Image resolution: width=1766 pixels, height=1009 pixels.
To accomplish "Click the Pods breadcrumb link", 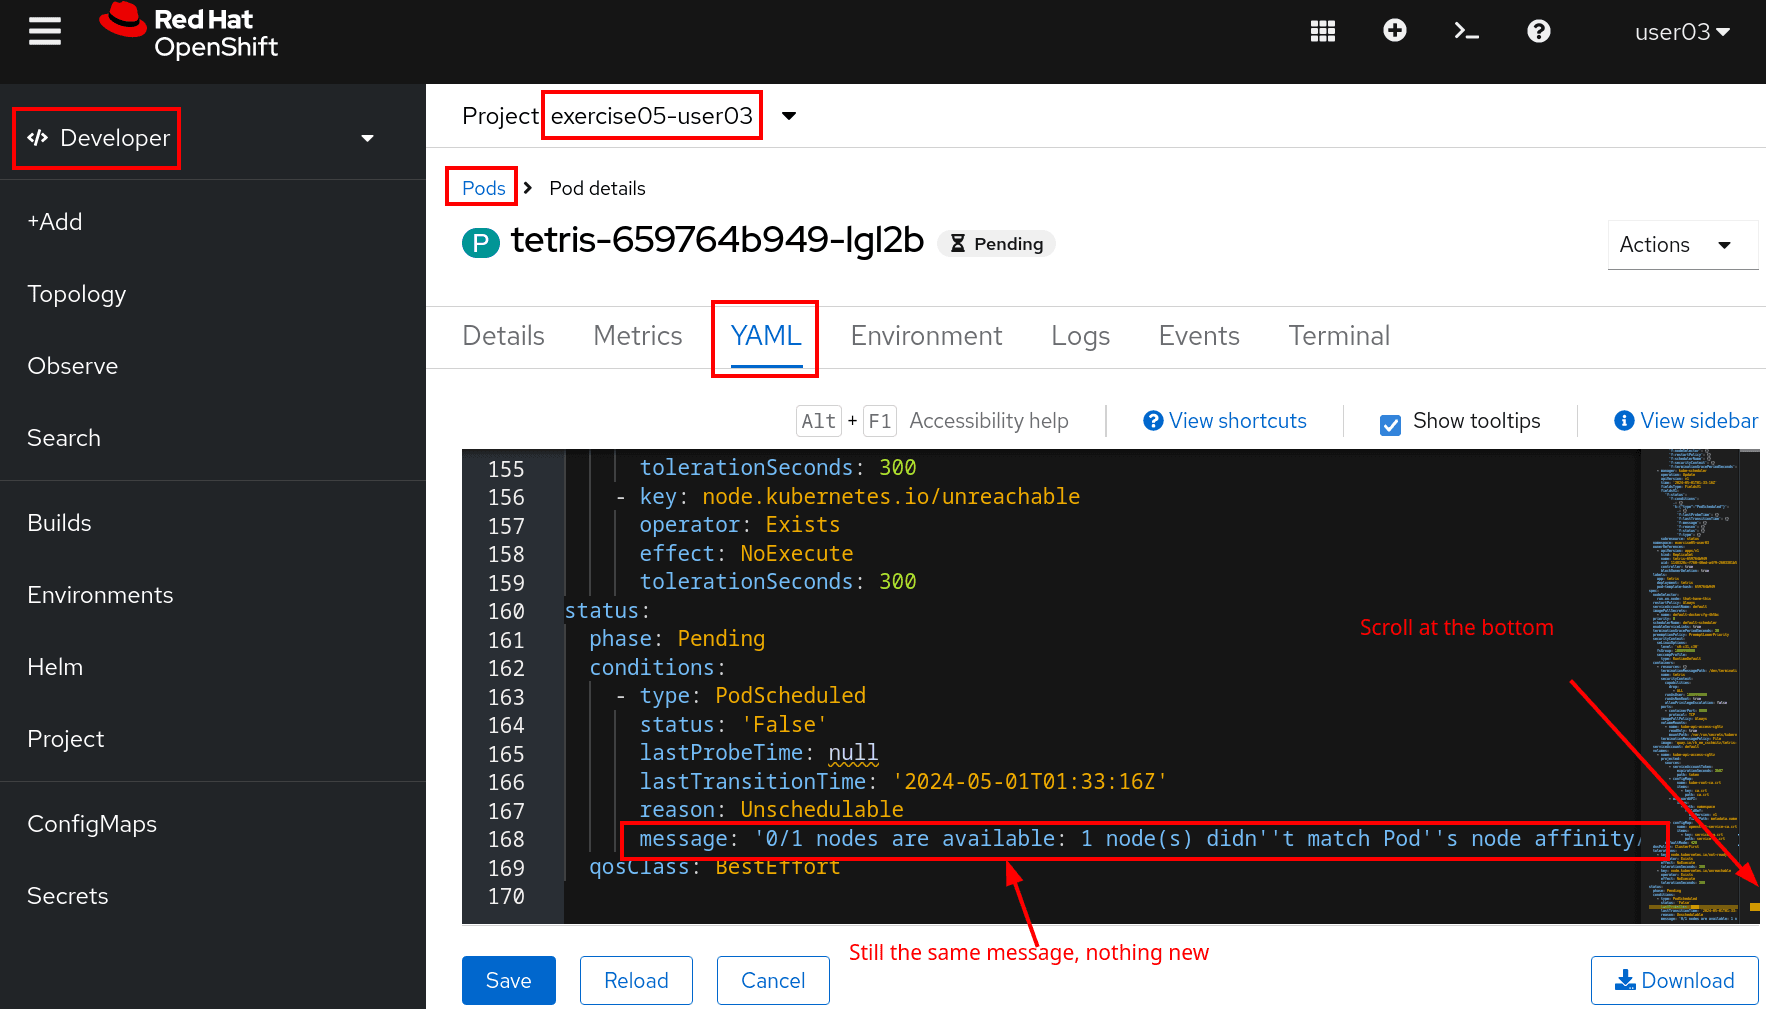I will click(x=484, y=188).
